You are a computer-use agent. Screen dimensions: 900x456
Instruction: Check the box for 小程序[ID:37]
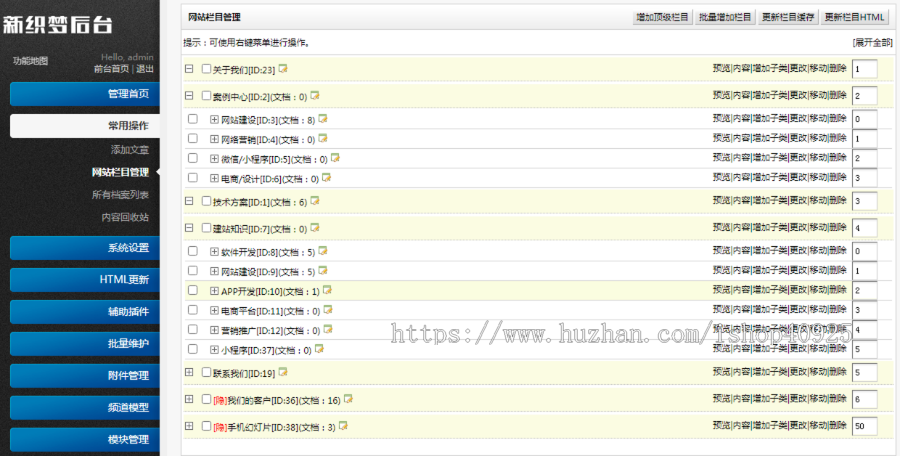point(193,349)
